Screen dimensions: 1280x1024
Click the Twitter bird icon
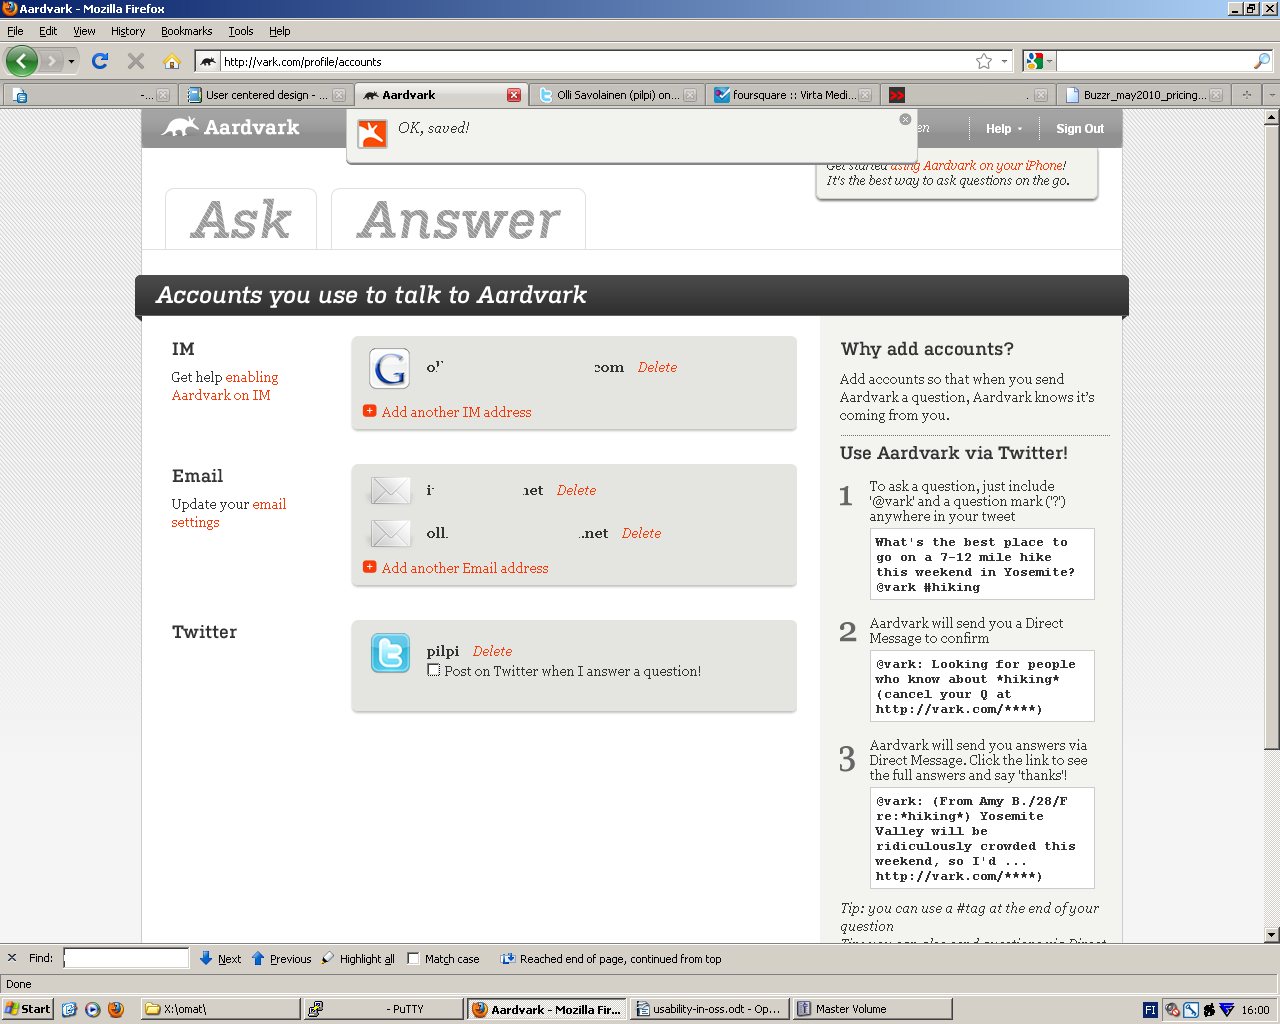point(390,653)
